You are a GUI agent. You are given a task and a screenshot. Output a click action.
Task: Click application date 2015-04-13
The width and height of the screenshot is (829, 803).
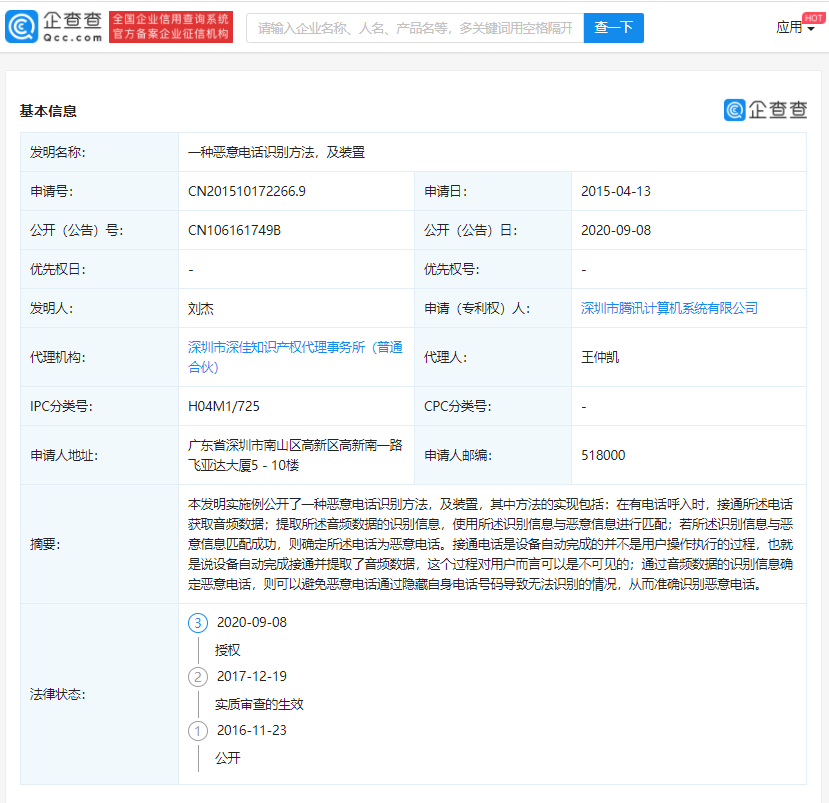click(x=615, y=191)
